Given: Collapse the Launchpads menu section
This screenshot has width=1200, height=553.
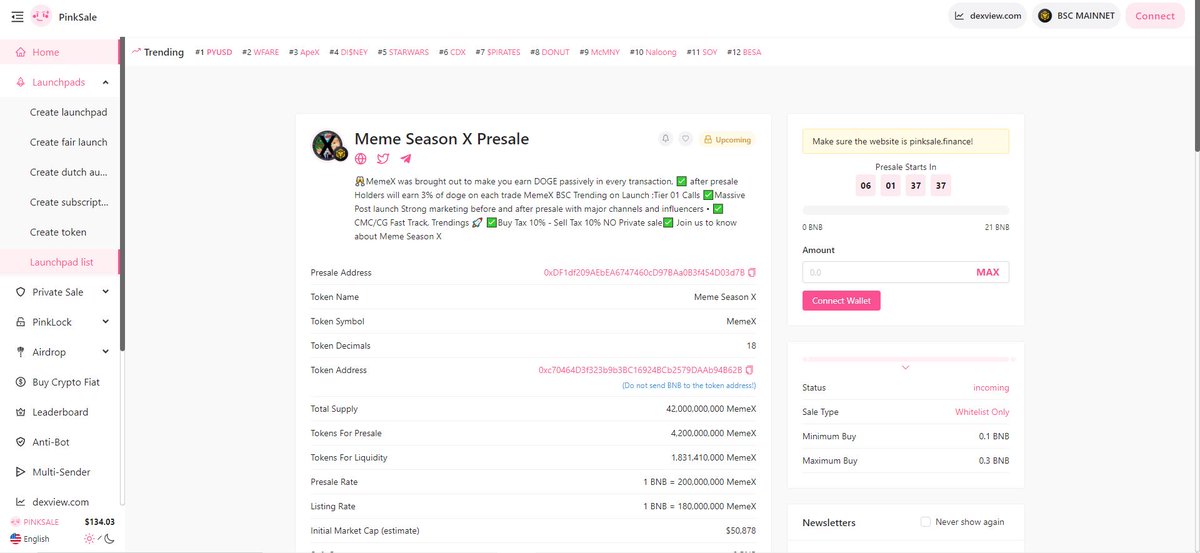Looking at the screenshot, I should pos(106,82).
